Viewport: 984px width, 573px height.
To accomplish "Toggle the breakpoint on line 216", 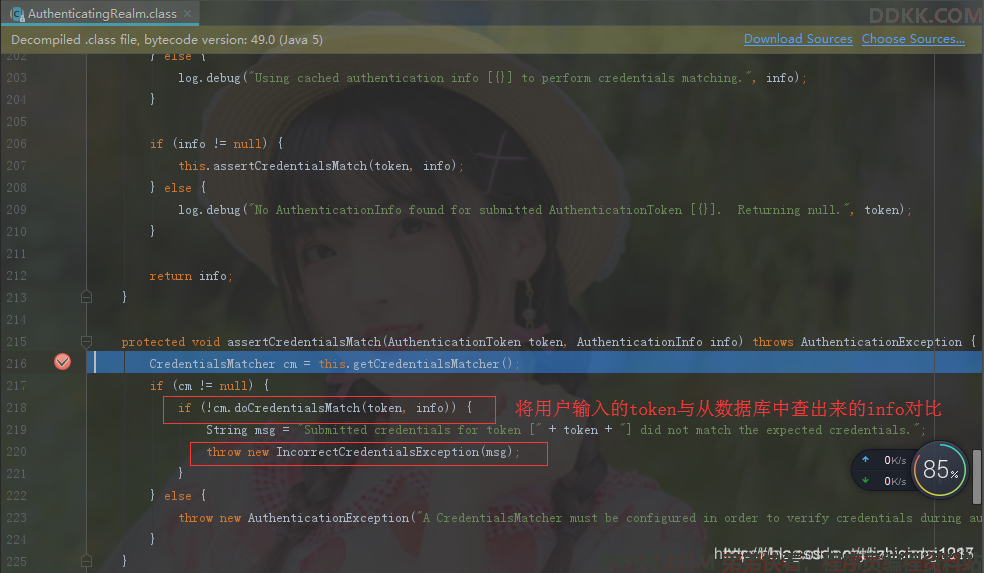I will (62, 361).
